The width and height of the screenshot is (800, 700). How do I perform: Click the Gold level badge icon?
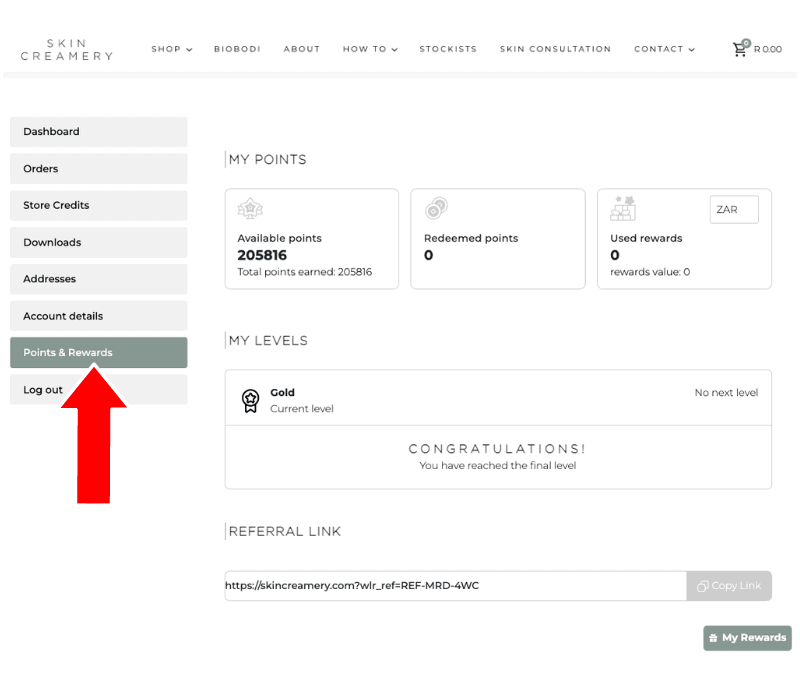pos(250,400)
